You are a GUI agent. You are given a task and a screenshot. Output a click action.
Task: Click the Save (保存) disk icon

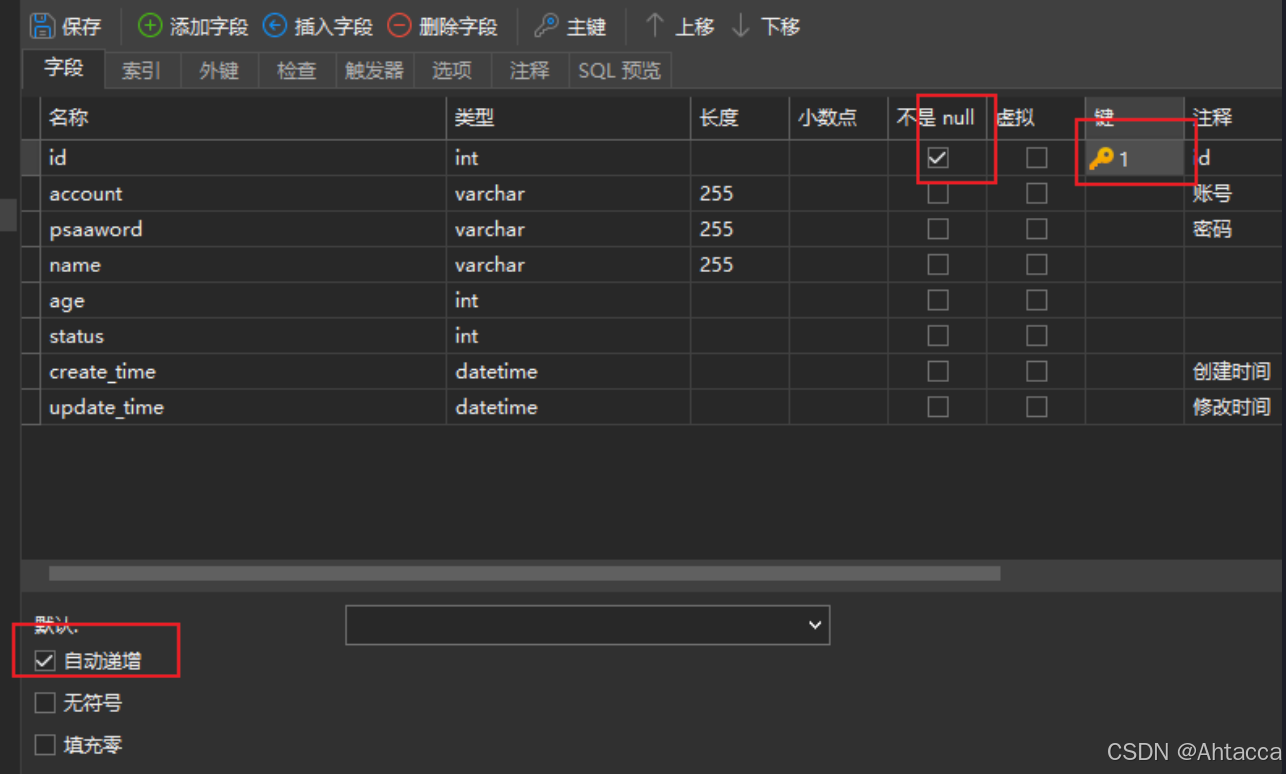pos(42,26)
